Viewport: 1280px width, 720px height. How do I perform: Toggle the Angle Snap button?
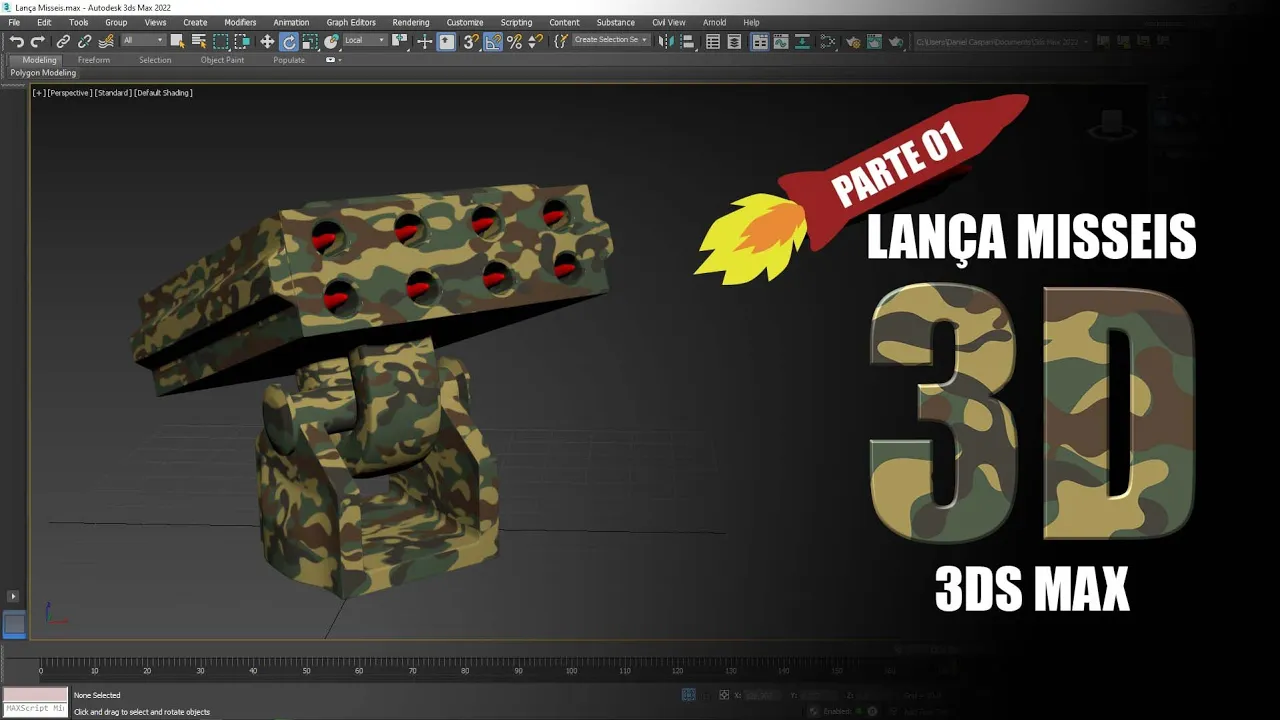pyautogui.click(x=493, y=41)
